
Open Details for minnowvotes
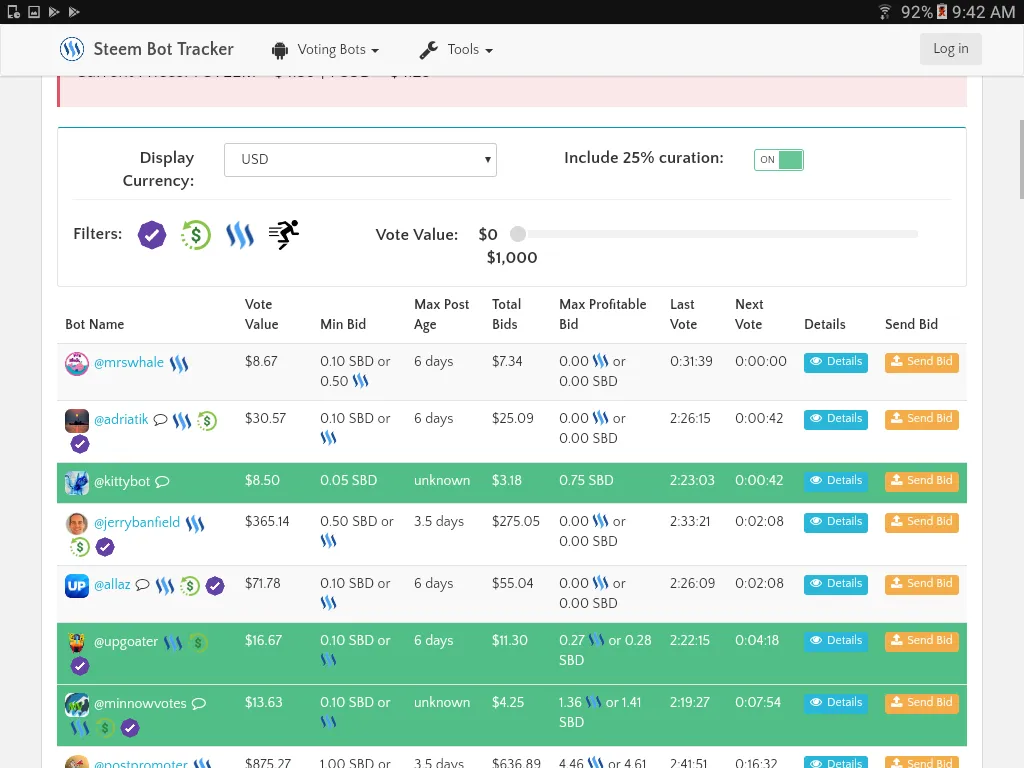(835, 703)
